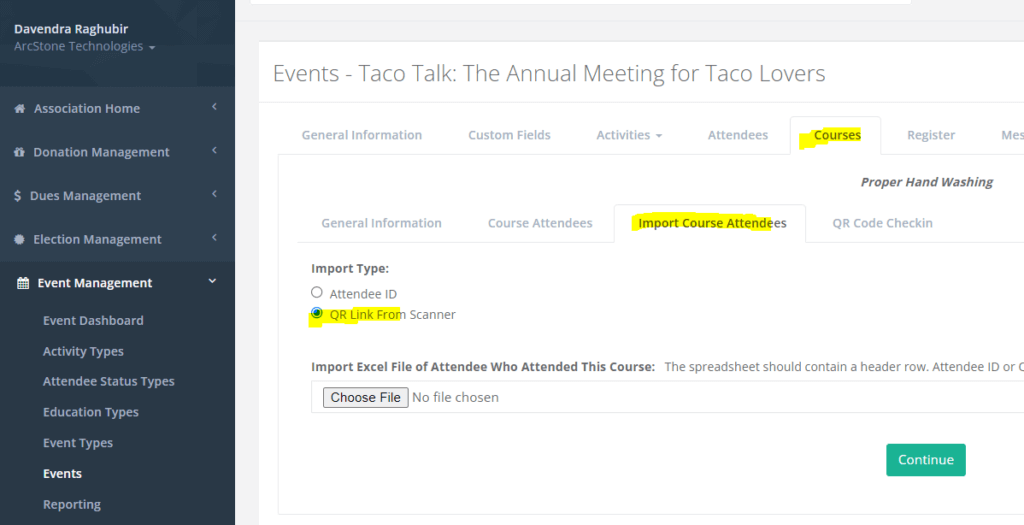Open the ArcStone Technologies account dropdown

tap(84, 47)
